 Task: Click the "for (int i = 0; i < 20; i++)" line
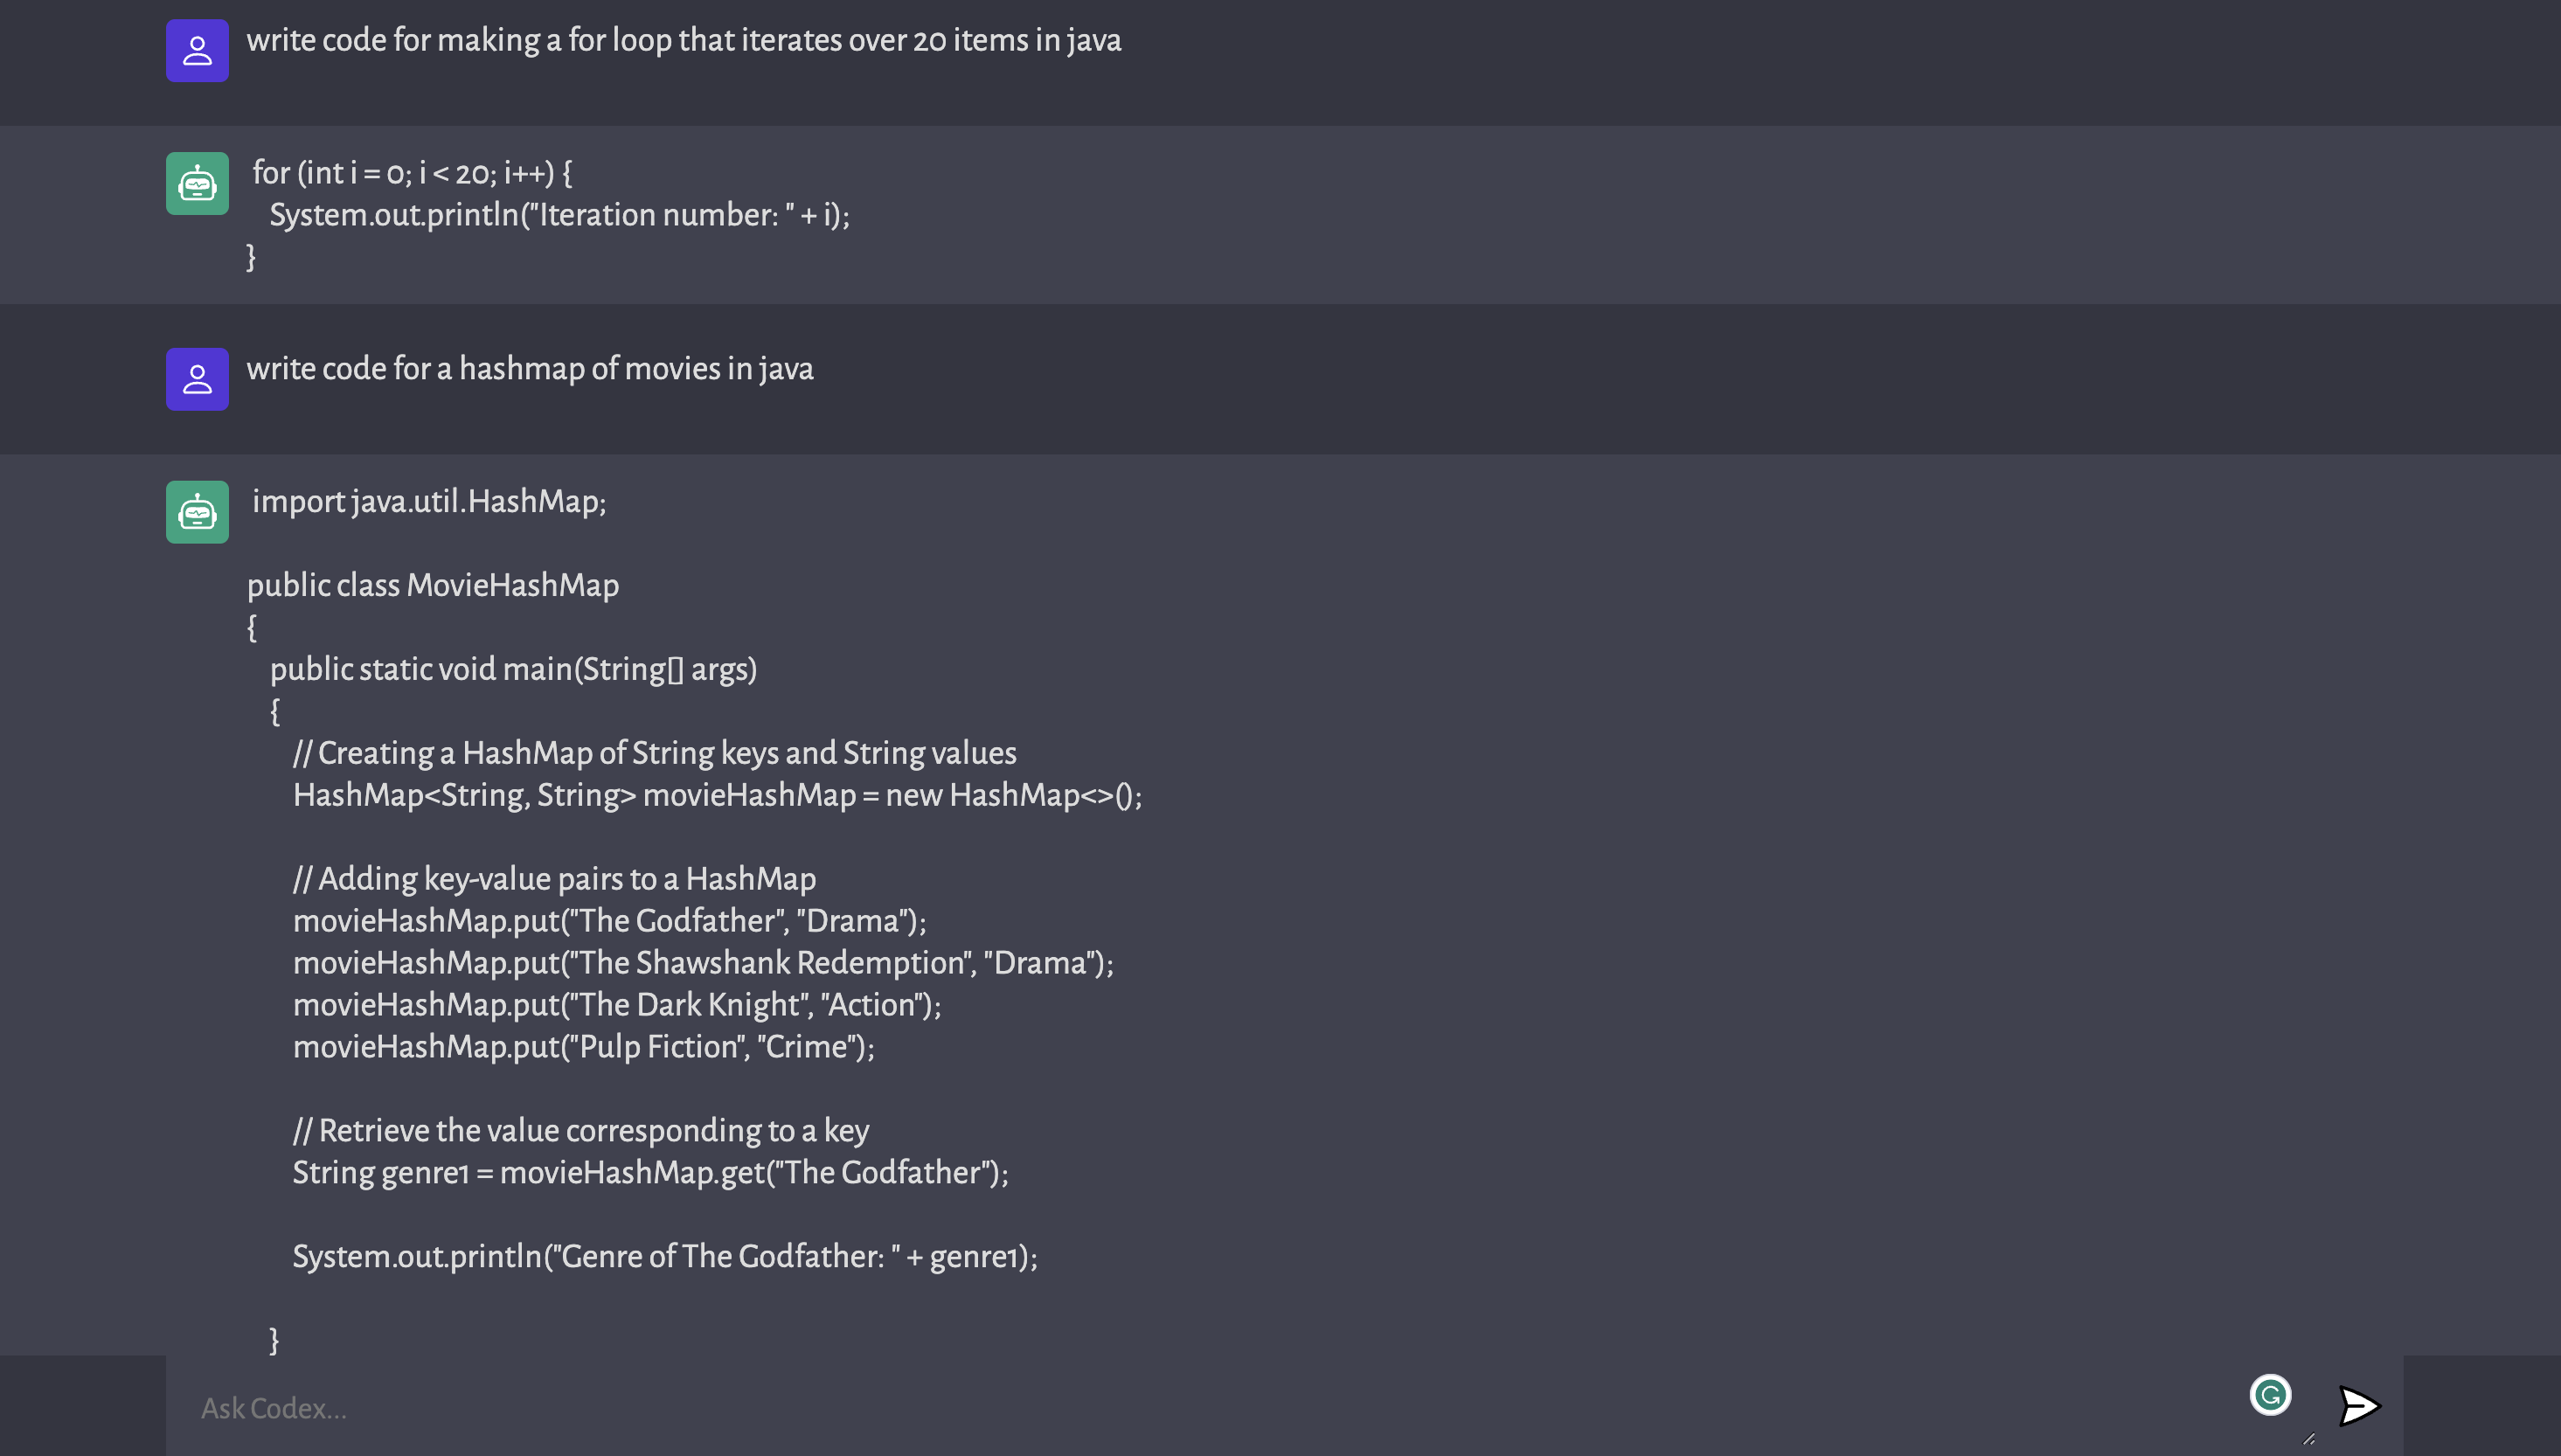(412, 173)
